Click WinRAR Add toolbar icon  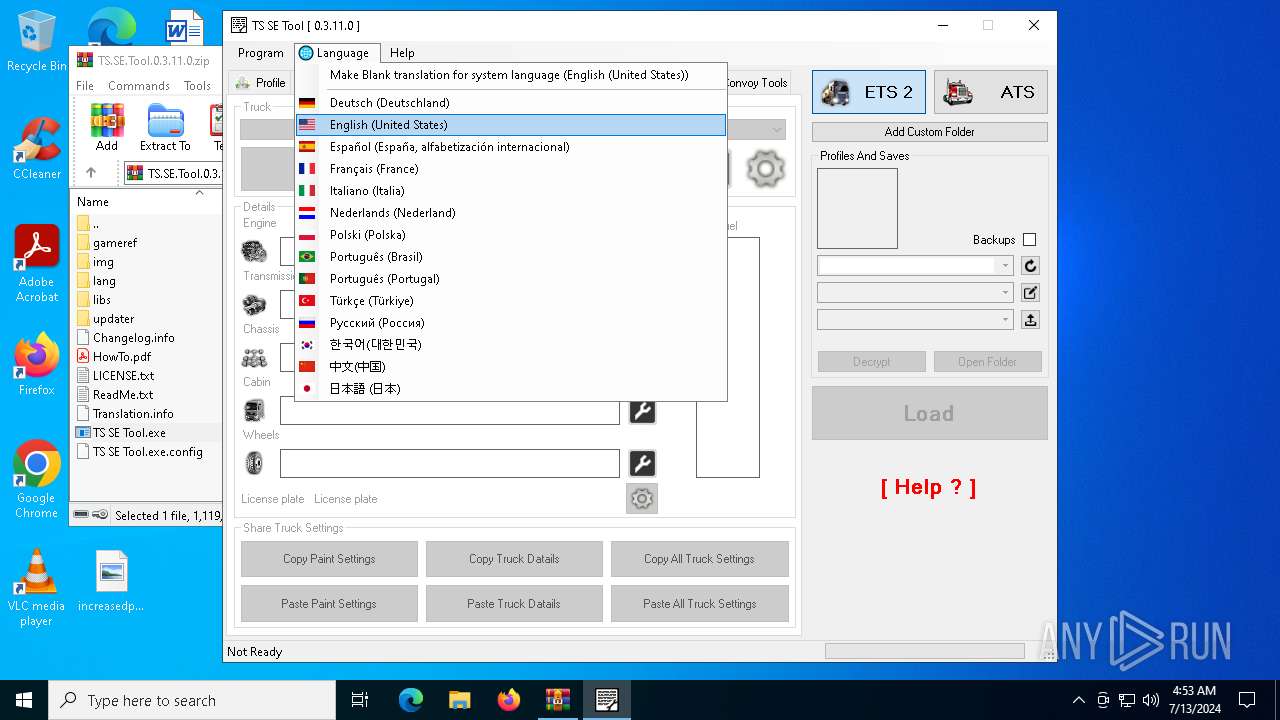107,128
